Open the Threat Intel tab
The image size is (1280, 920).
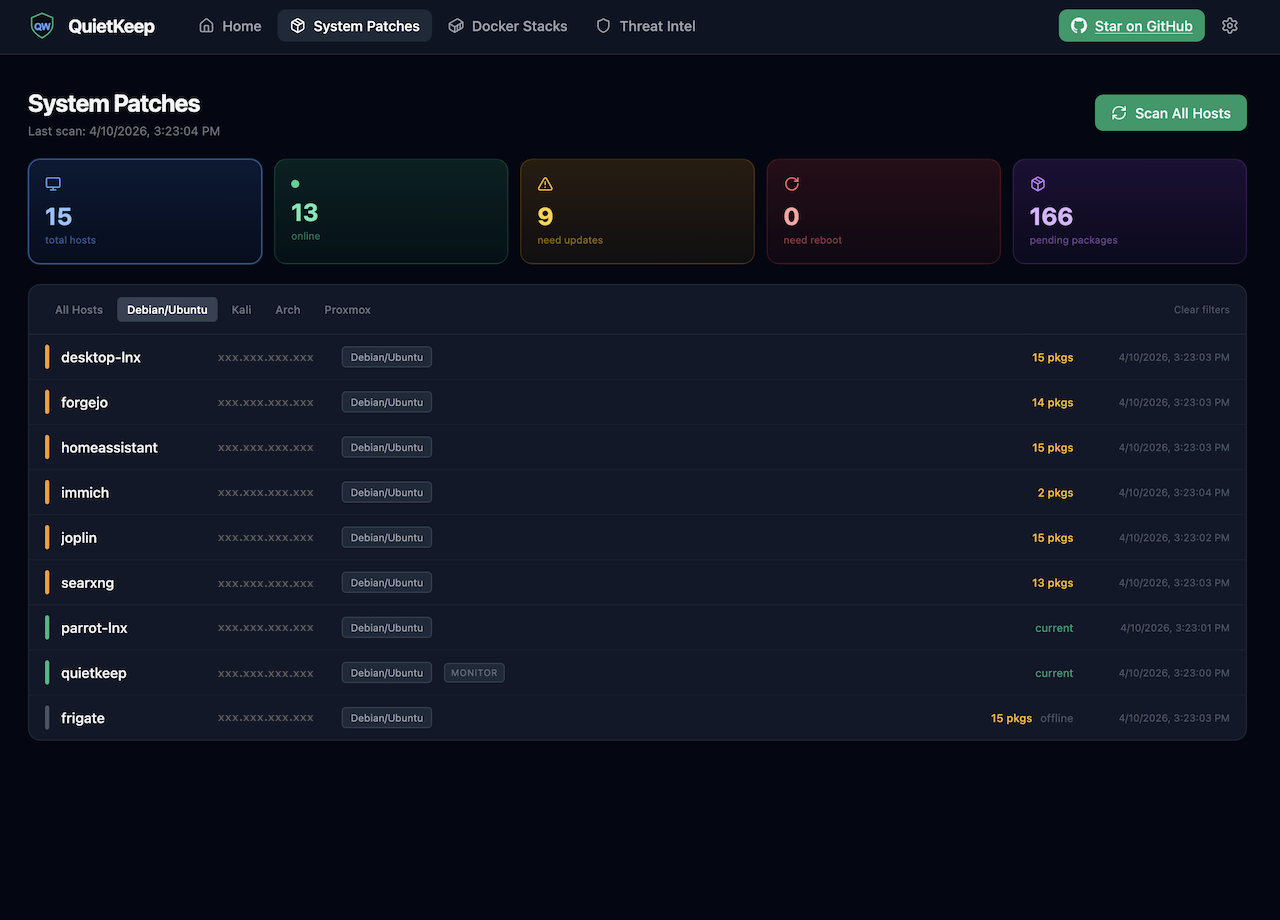click(x=645, y=26)
